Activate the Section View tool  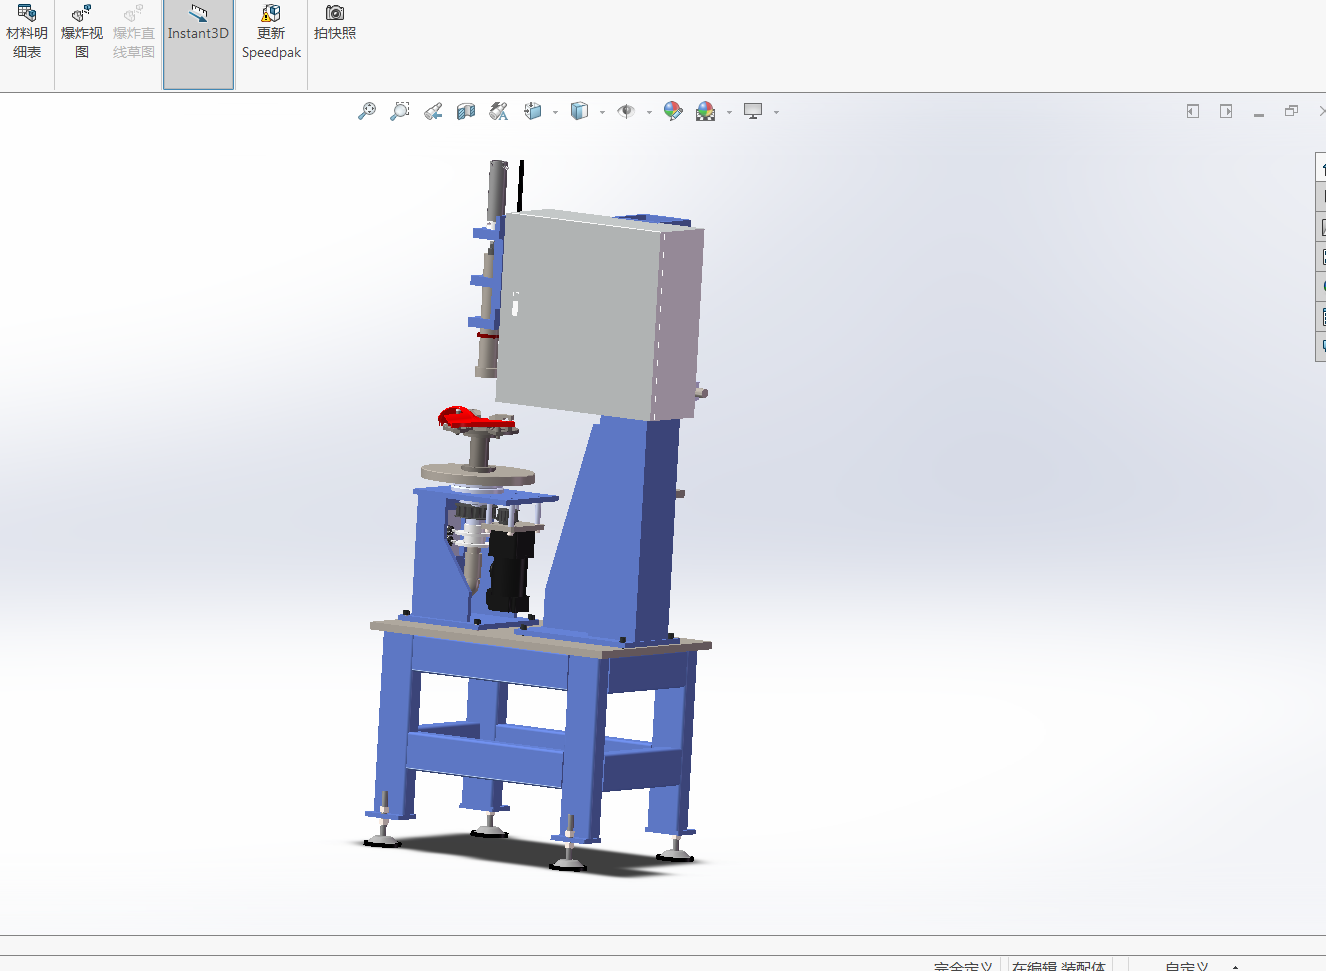click(x=466, y=111)
